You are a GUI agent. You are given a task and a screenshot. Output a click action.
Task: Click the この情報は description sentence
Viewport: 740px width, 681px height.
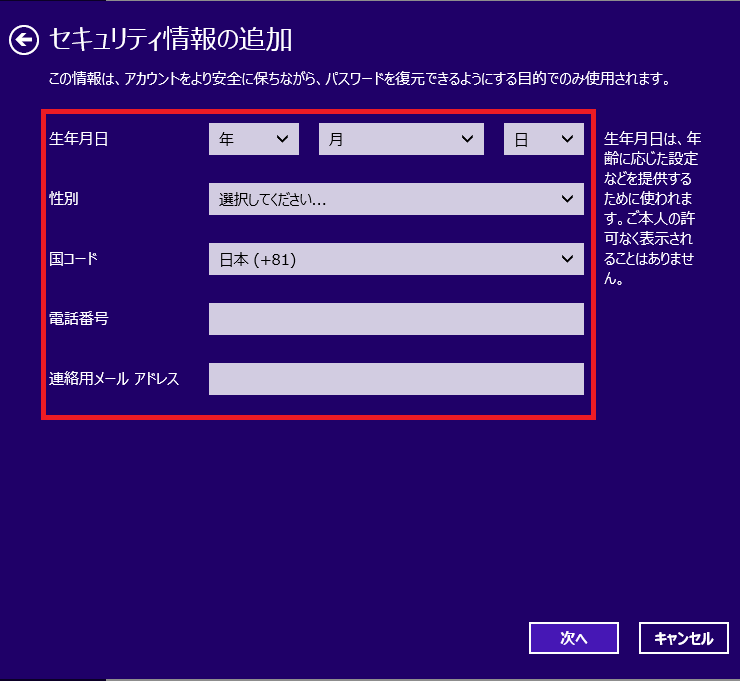tap(360, 78)
